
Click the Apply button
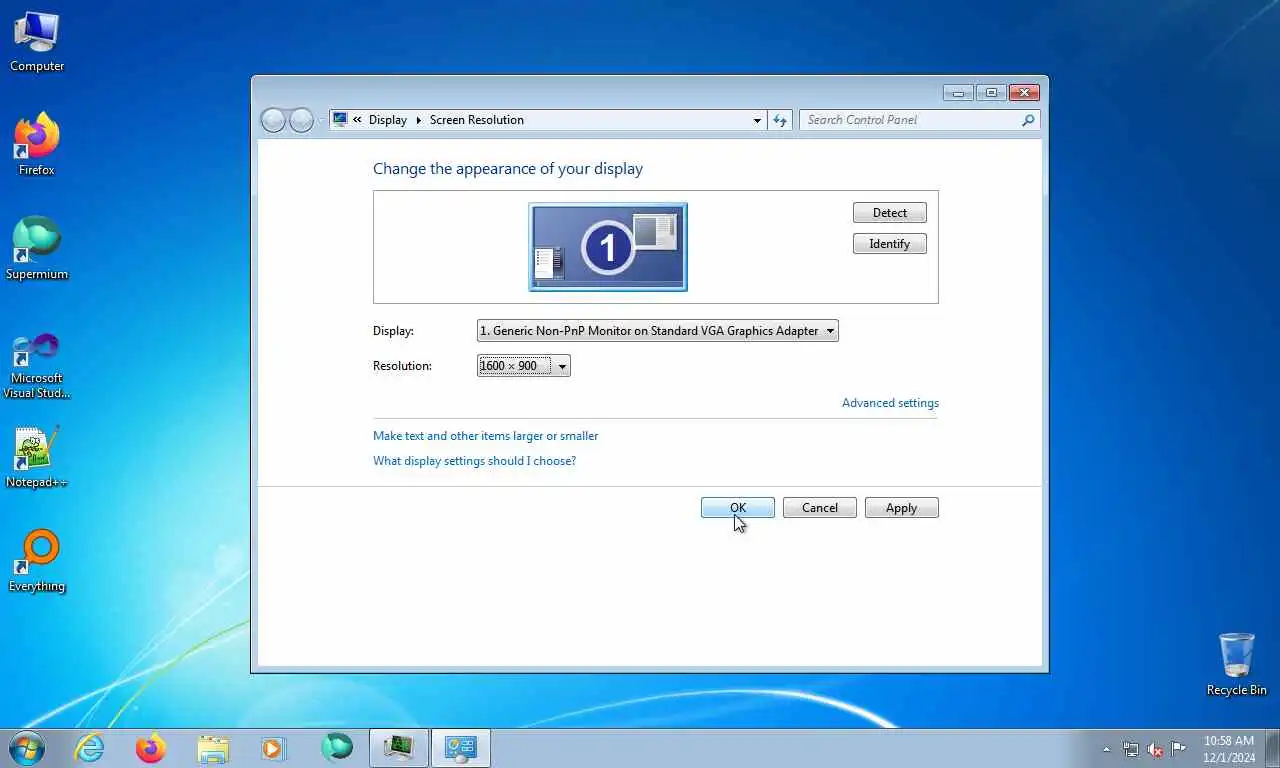[x=902, y=508]
